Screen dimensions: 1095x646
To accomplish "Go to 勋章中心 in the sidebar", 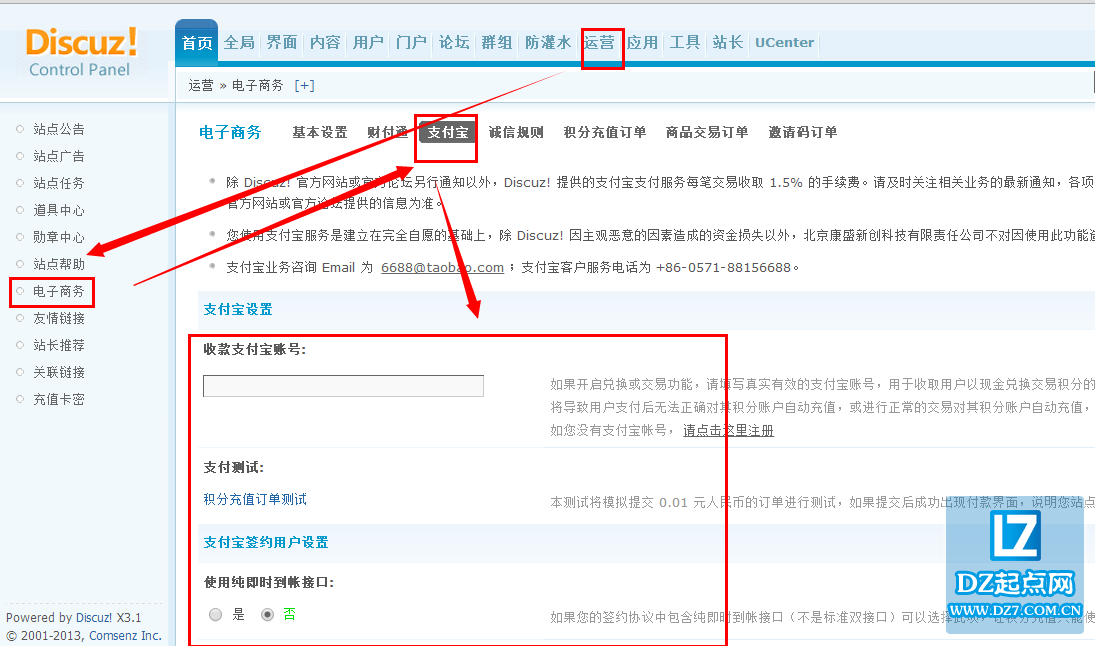I will pos(59,237).
